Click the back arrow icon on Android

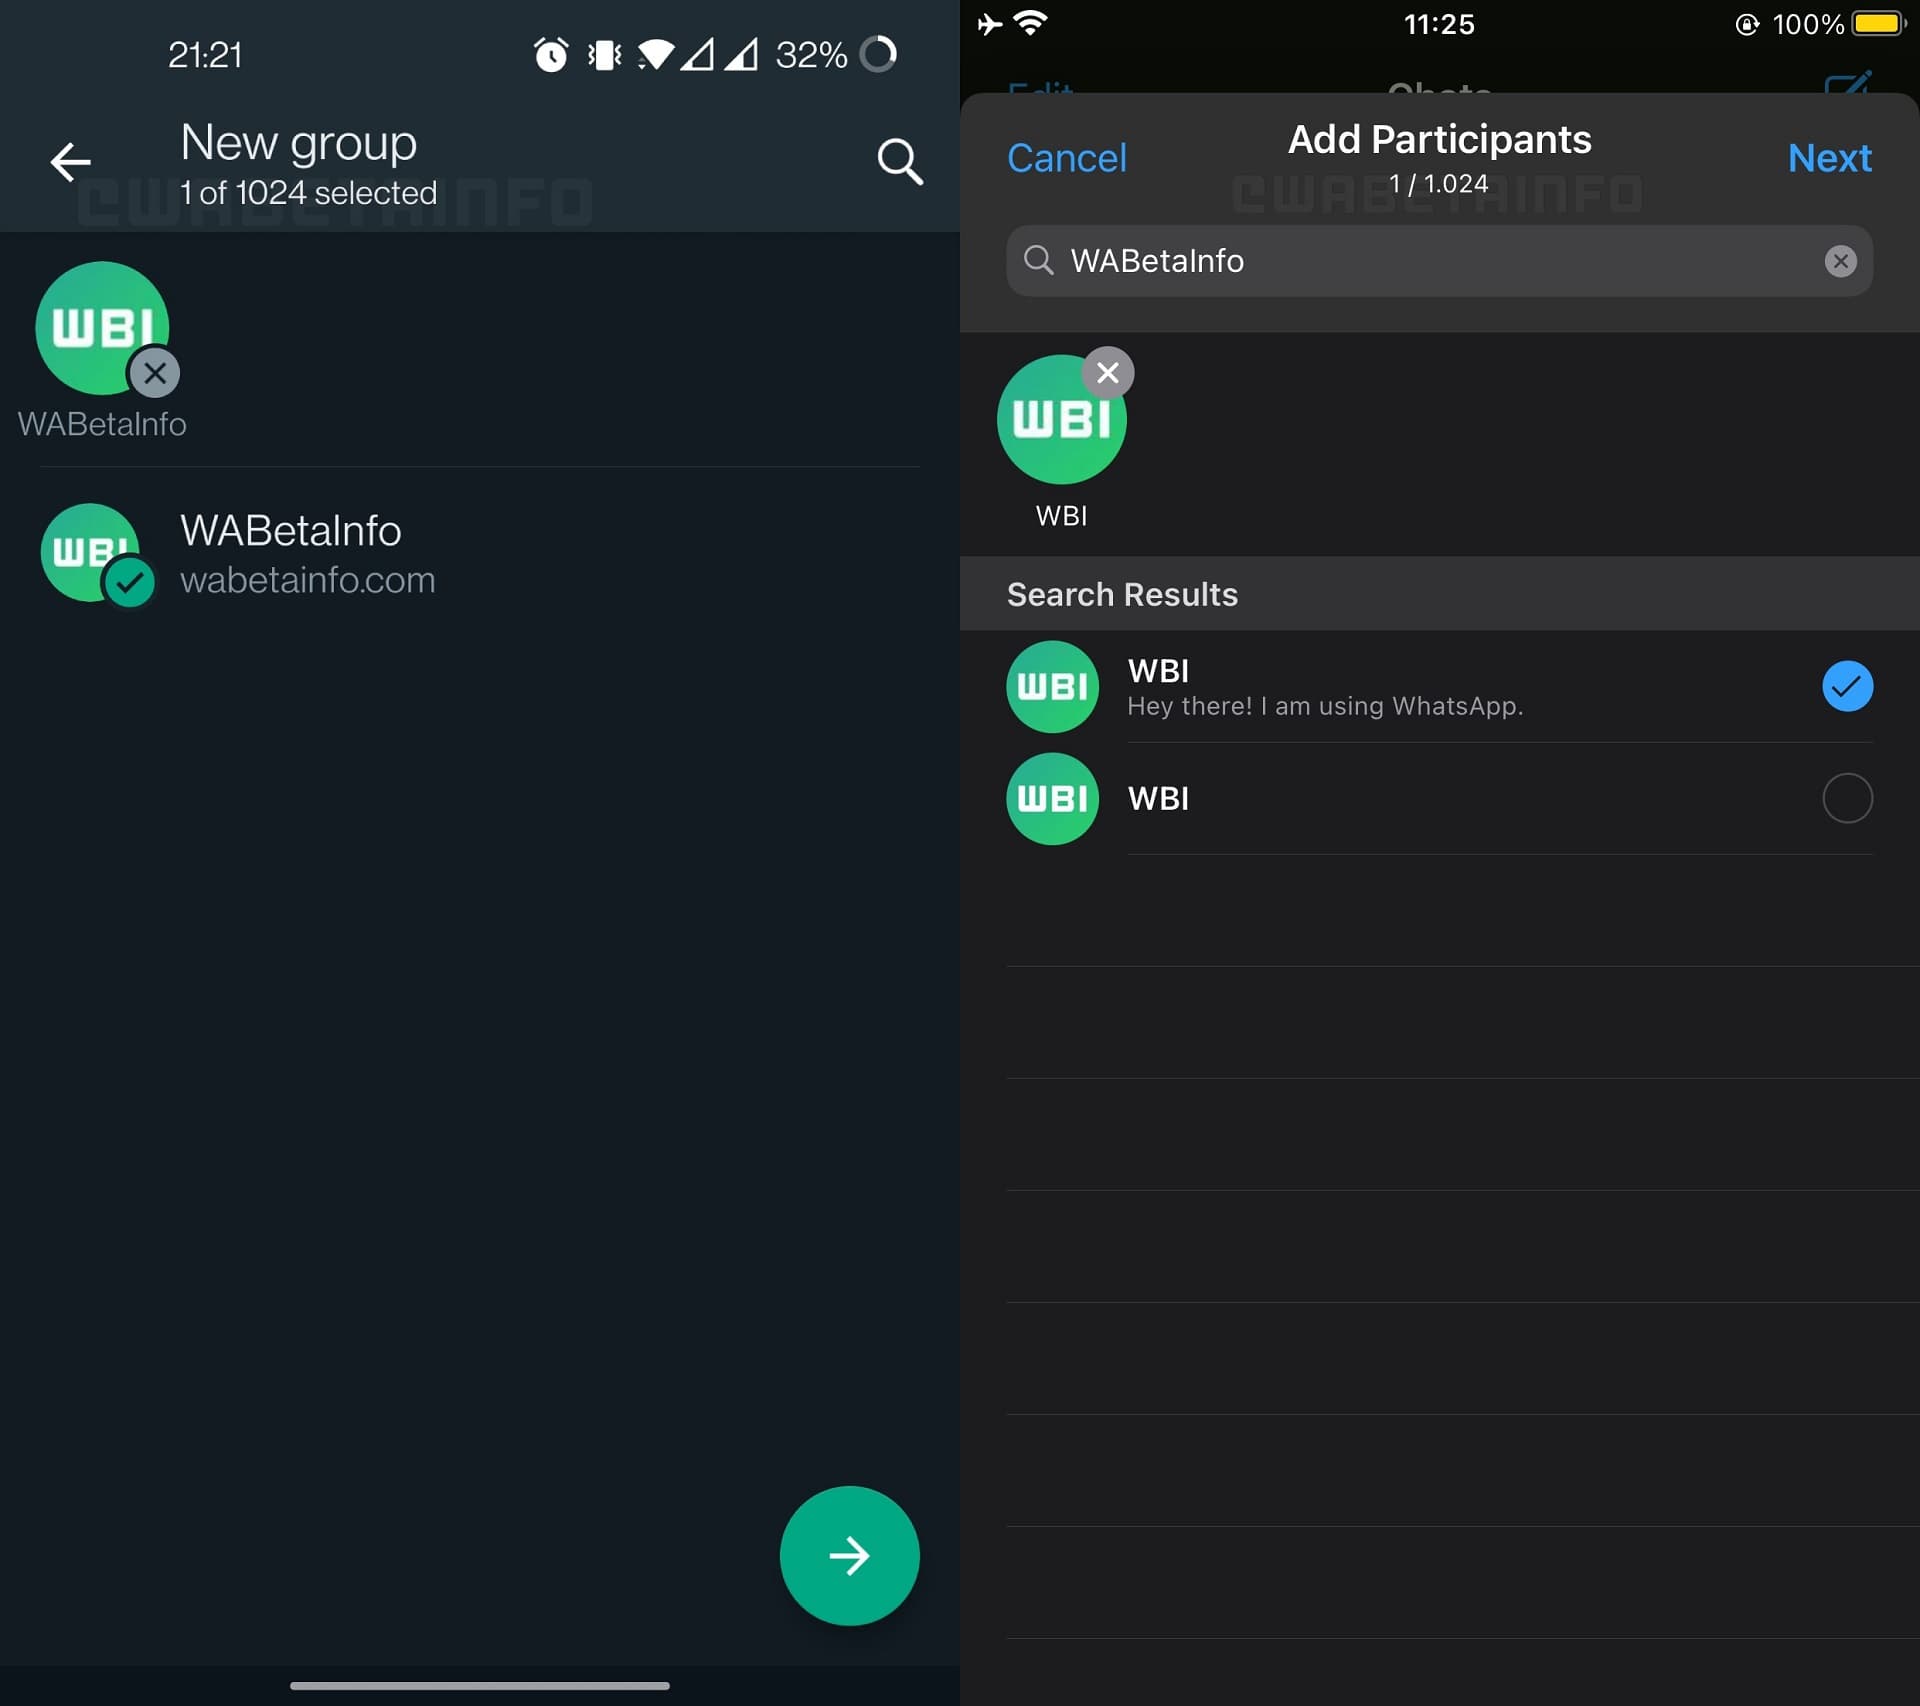coord(68,160)
